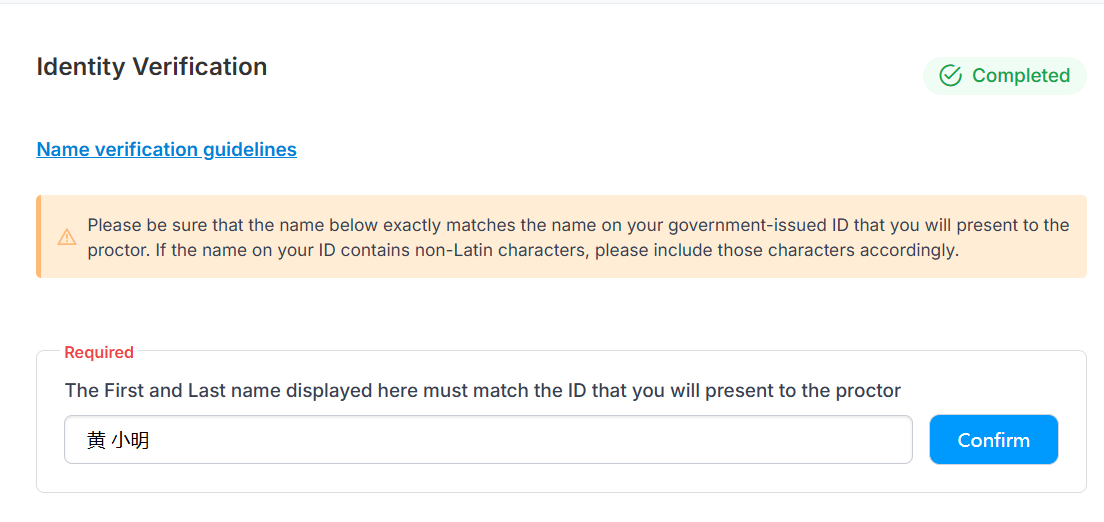Open the Name verification guidelines link

tap(166, 149)
